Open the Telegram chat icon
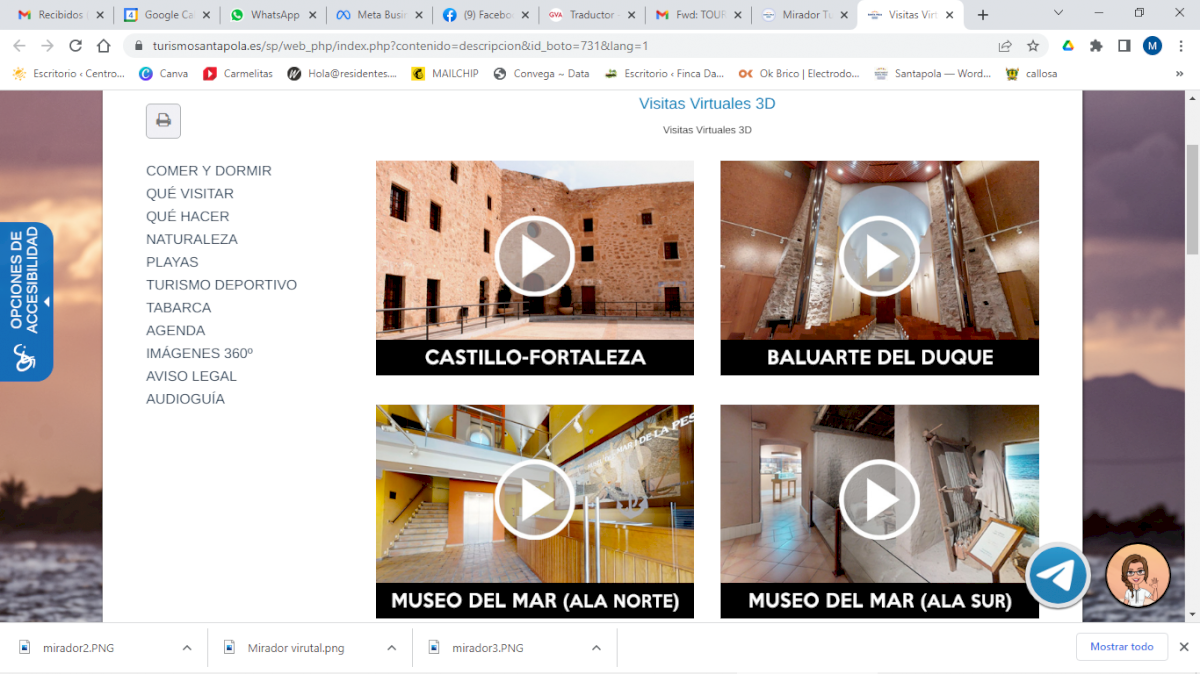Screen dimensions: 1200x674 coord(1058,576)
